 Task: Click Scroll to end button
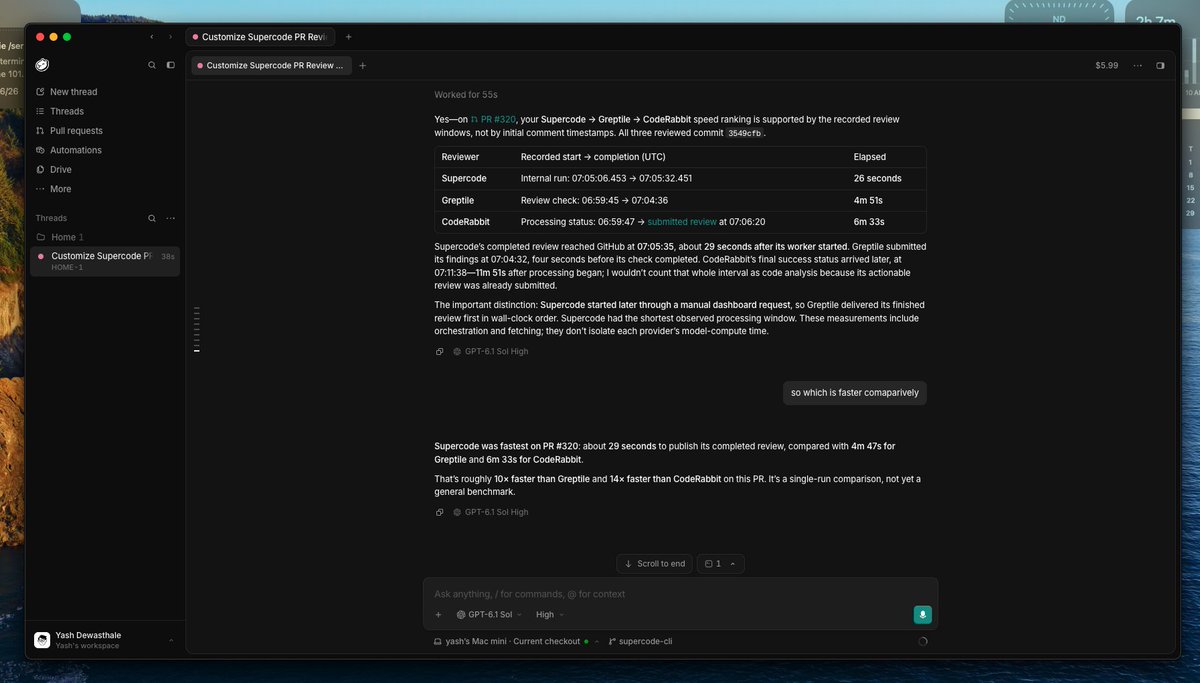pos(654,564)
